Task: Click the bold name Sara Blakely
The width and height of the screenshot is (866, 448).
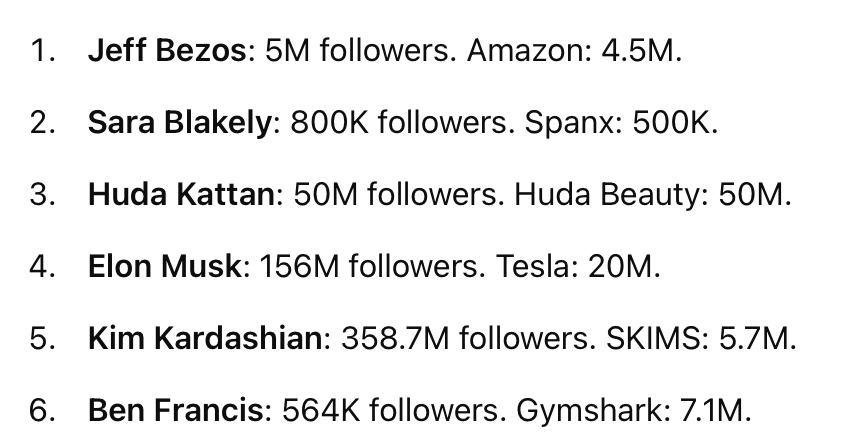Action: pos(179,123)
